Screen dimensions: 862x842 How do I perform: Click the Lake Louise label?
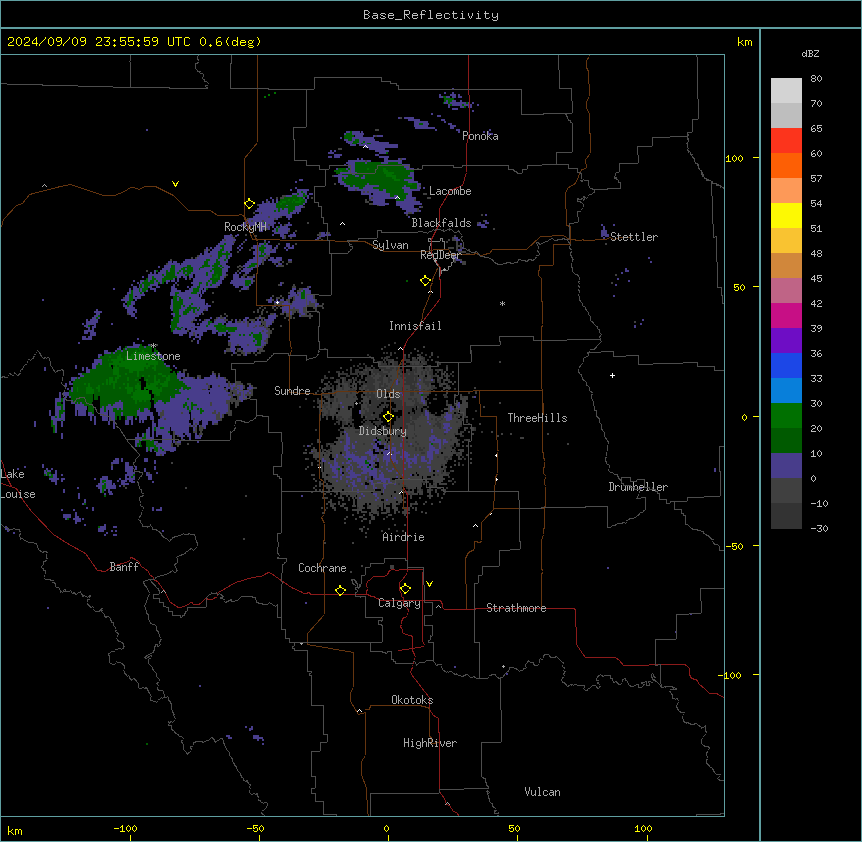tap(18, 484)
